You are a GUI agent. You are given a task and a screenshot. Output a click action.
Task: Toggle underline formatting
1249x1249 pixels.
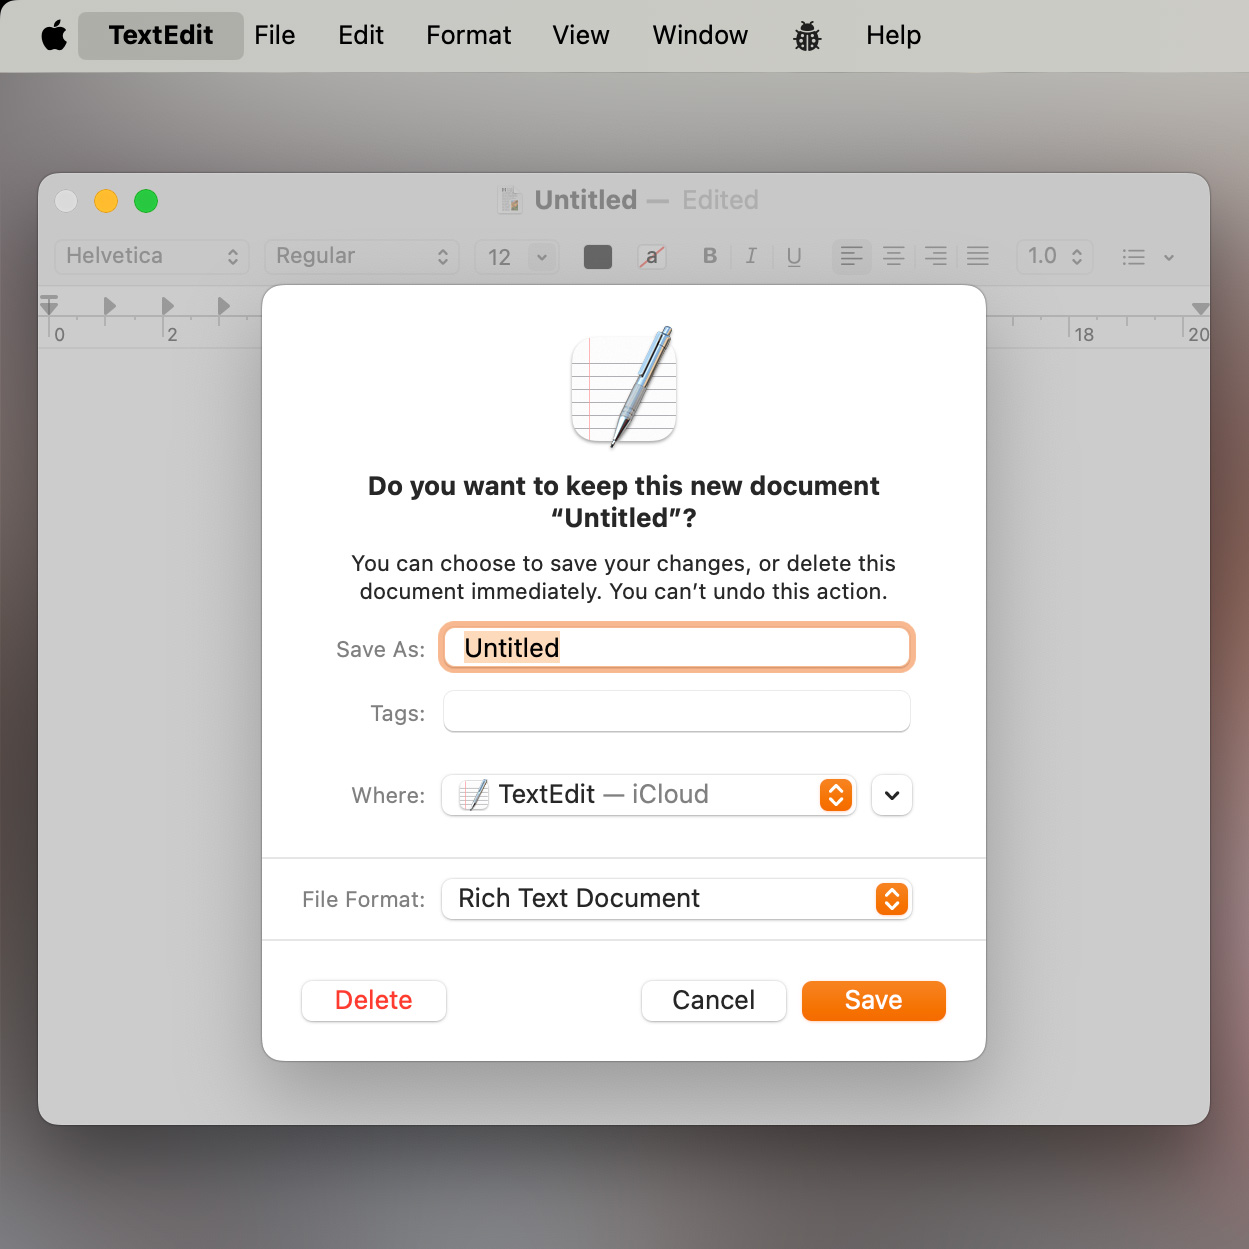(793, 256)
